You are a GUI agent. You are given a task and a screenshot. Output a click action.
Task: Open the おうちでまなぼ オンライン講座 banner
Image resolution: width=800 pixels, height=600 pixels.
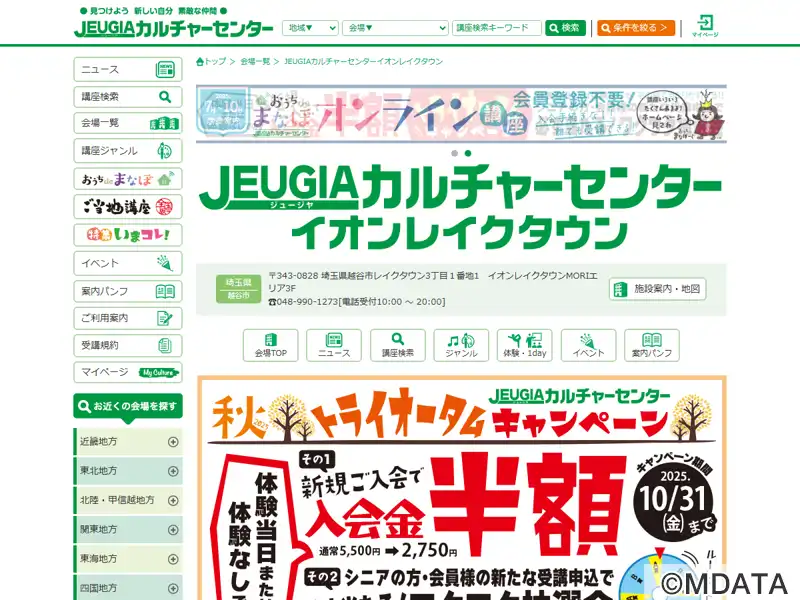461,113
